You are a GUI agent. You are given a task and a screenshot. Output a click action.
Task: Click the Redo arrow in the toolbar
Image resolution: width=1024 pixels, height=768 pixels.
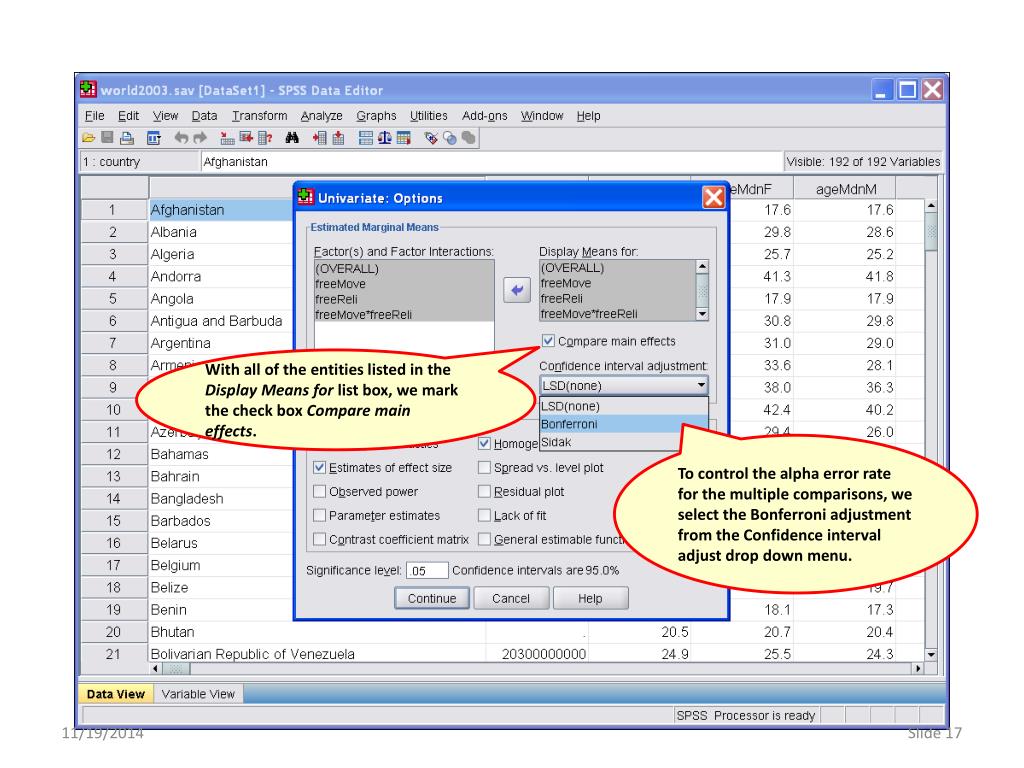point(200,138)
